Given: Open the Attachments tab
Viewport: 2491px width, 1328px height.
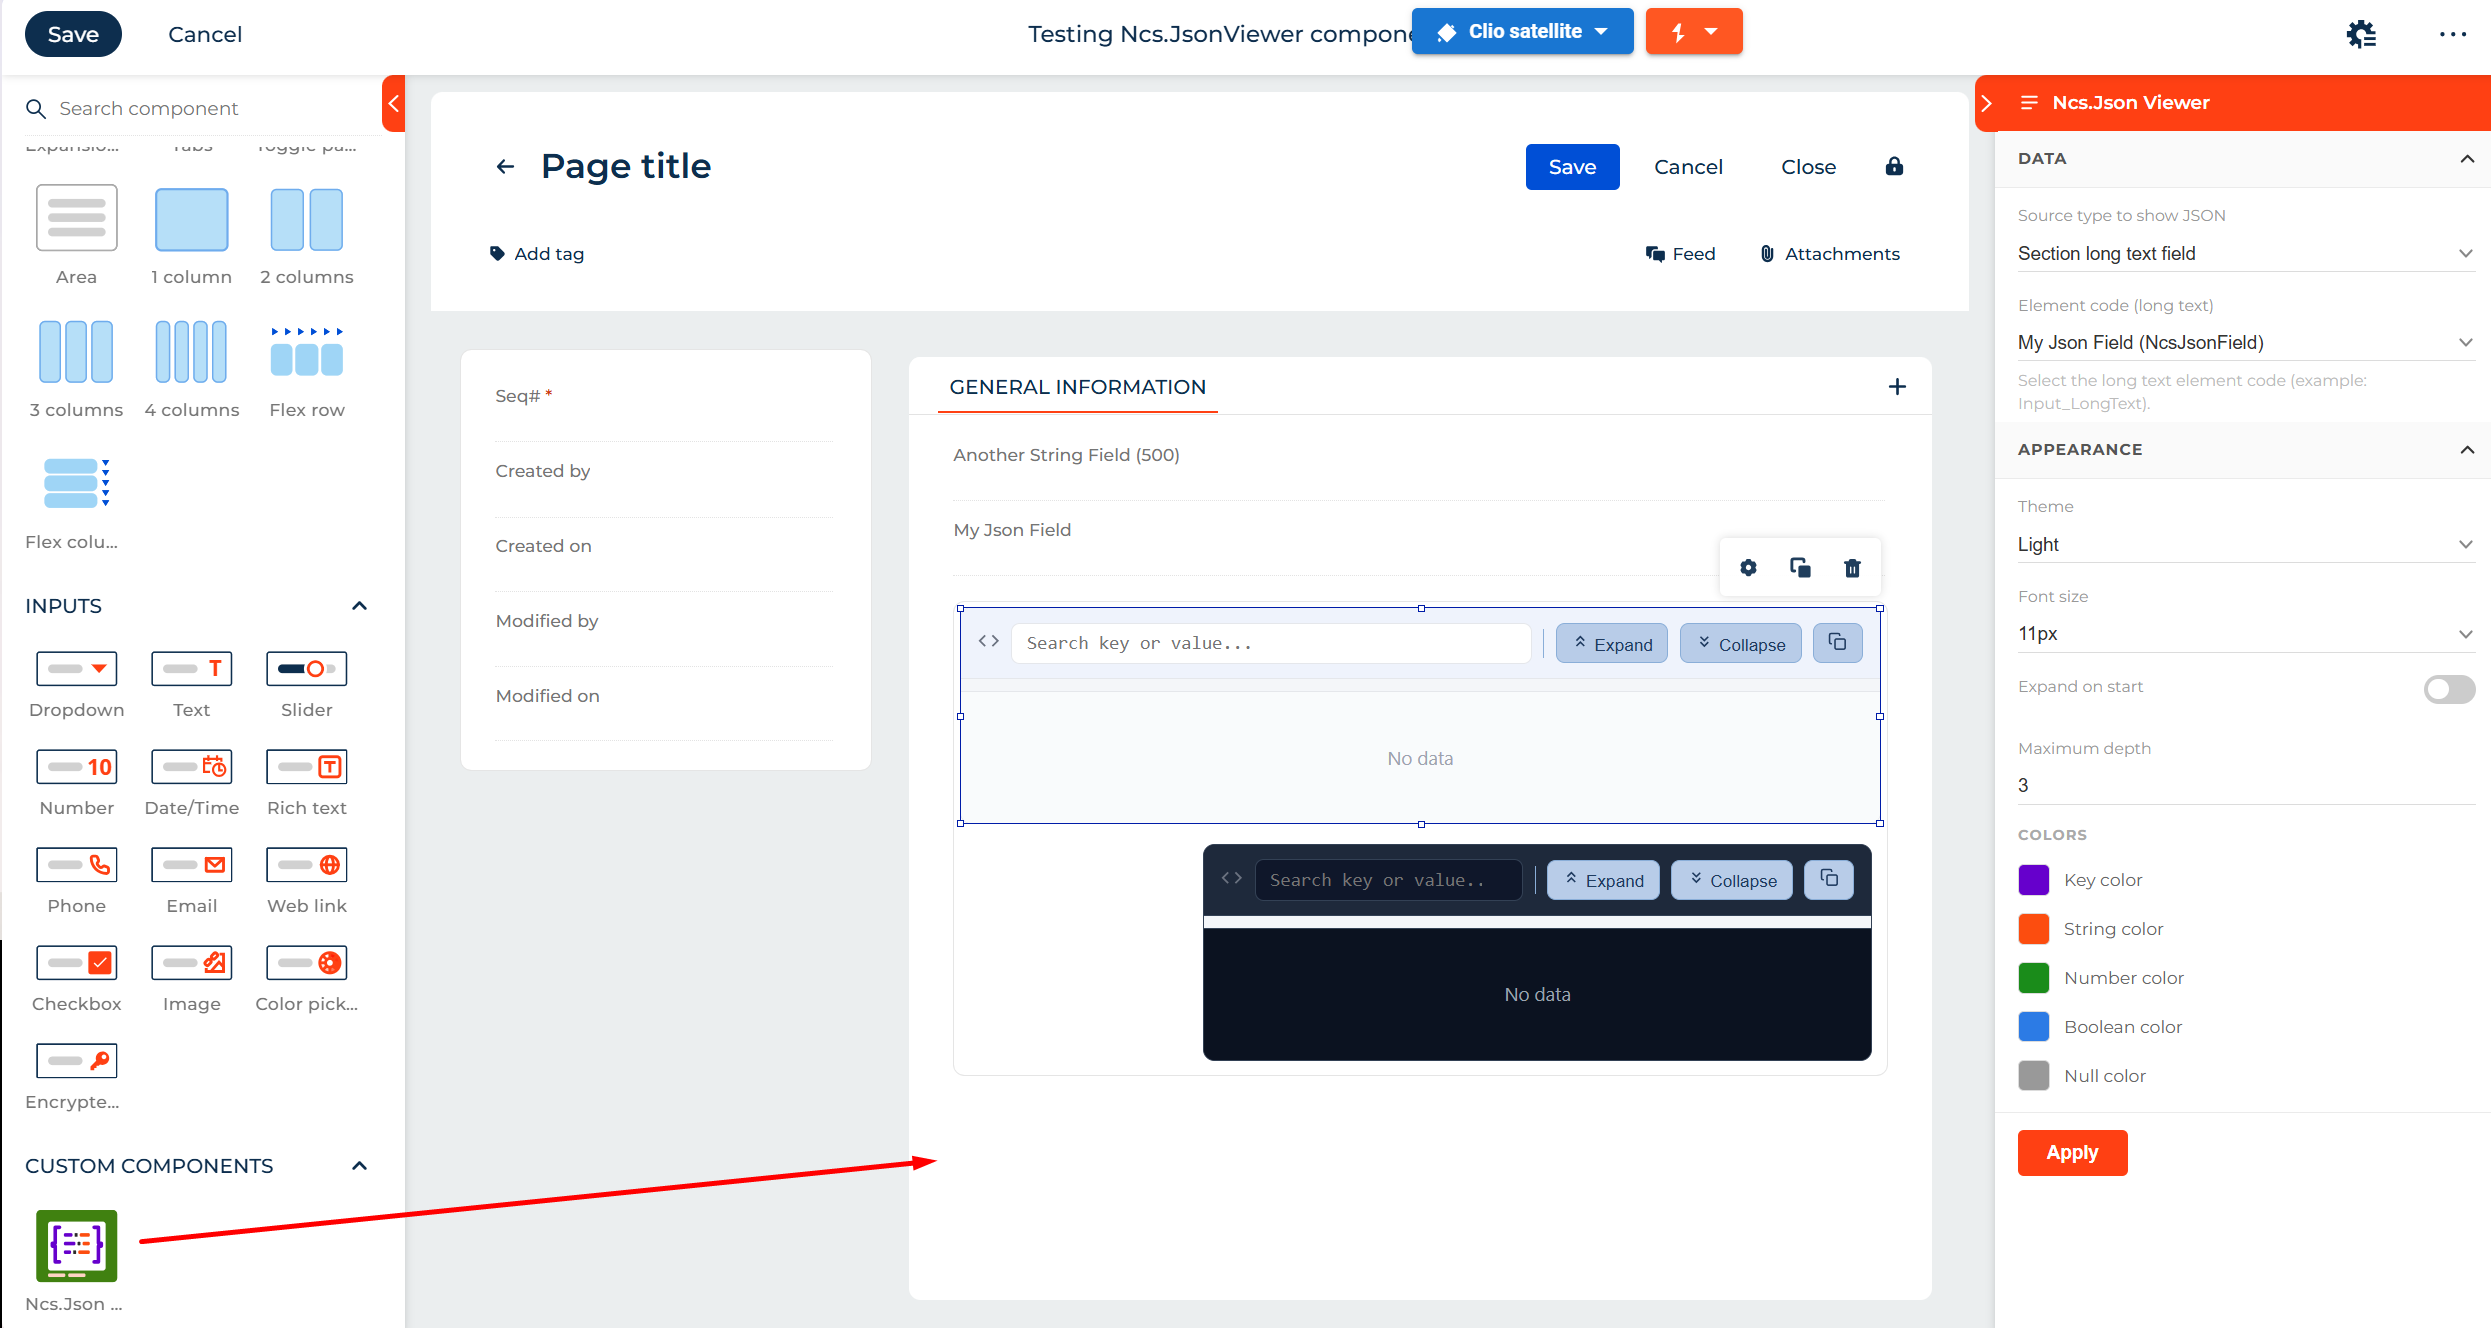Looking at the screenshot, I should 1829,254.
